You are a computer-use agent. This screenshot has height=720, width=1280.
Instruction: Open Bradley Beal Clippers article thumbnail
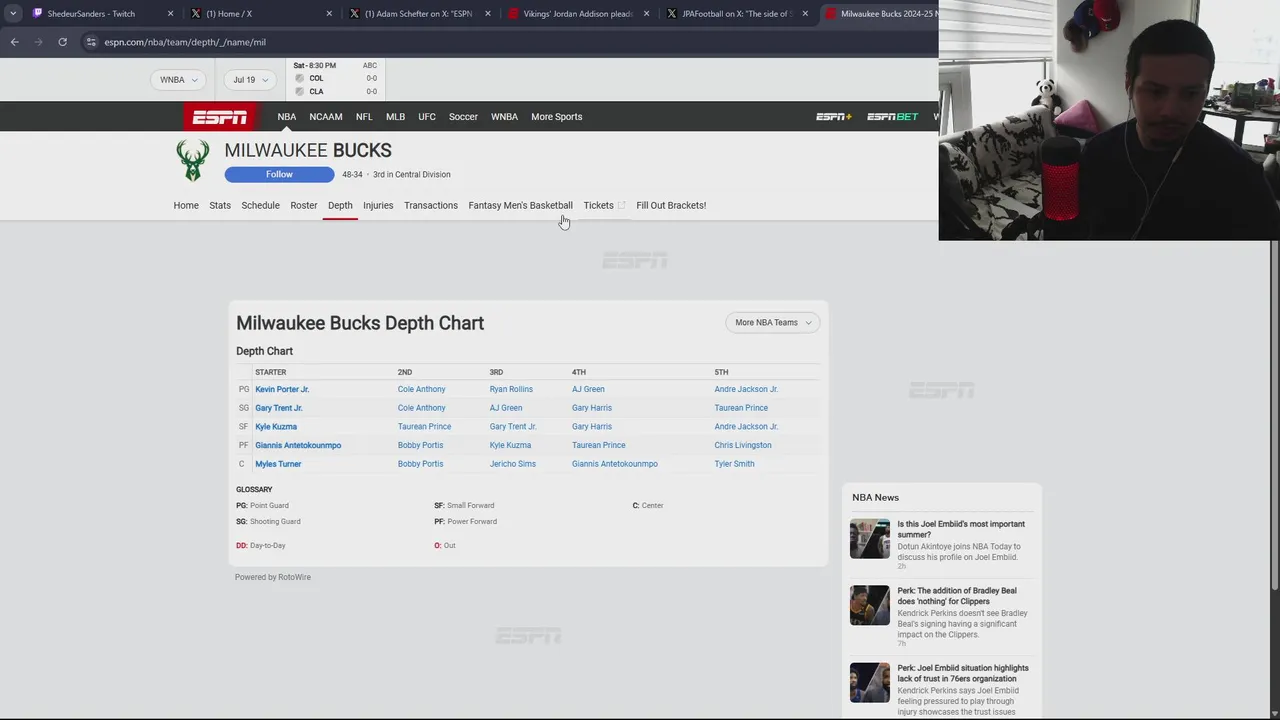coord(869,605)
